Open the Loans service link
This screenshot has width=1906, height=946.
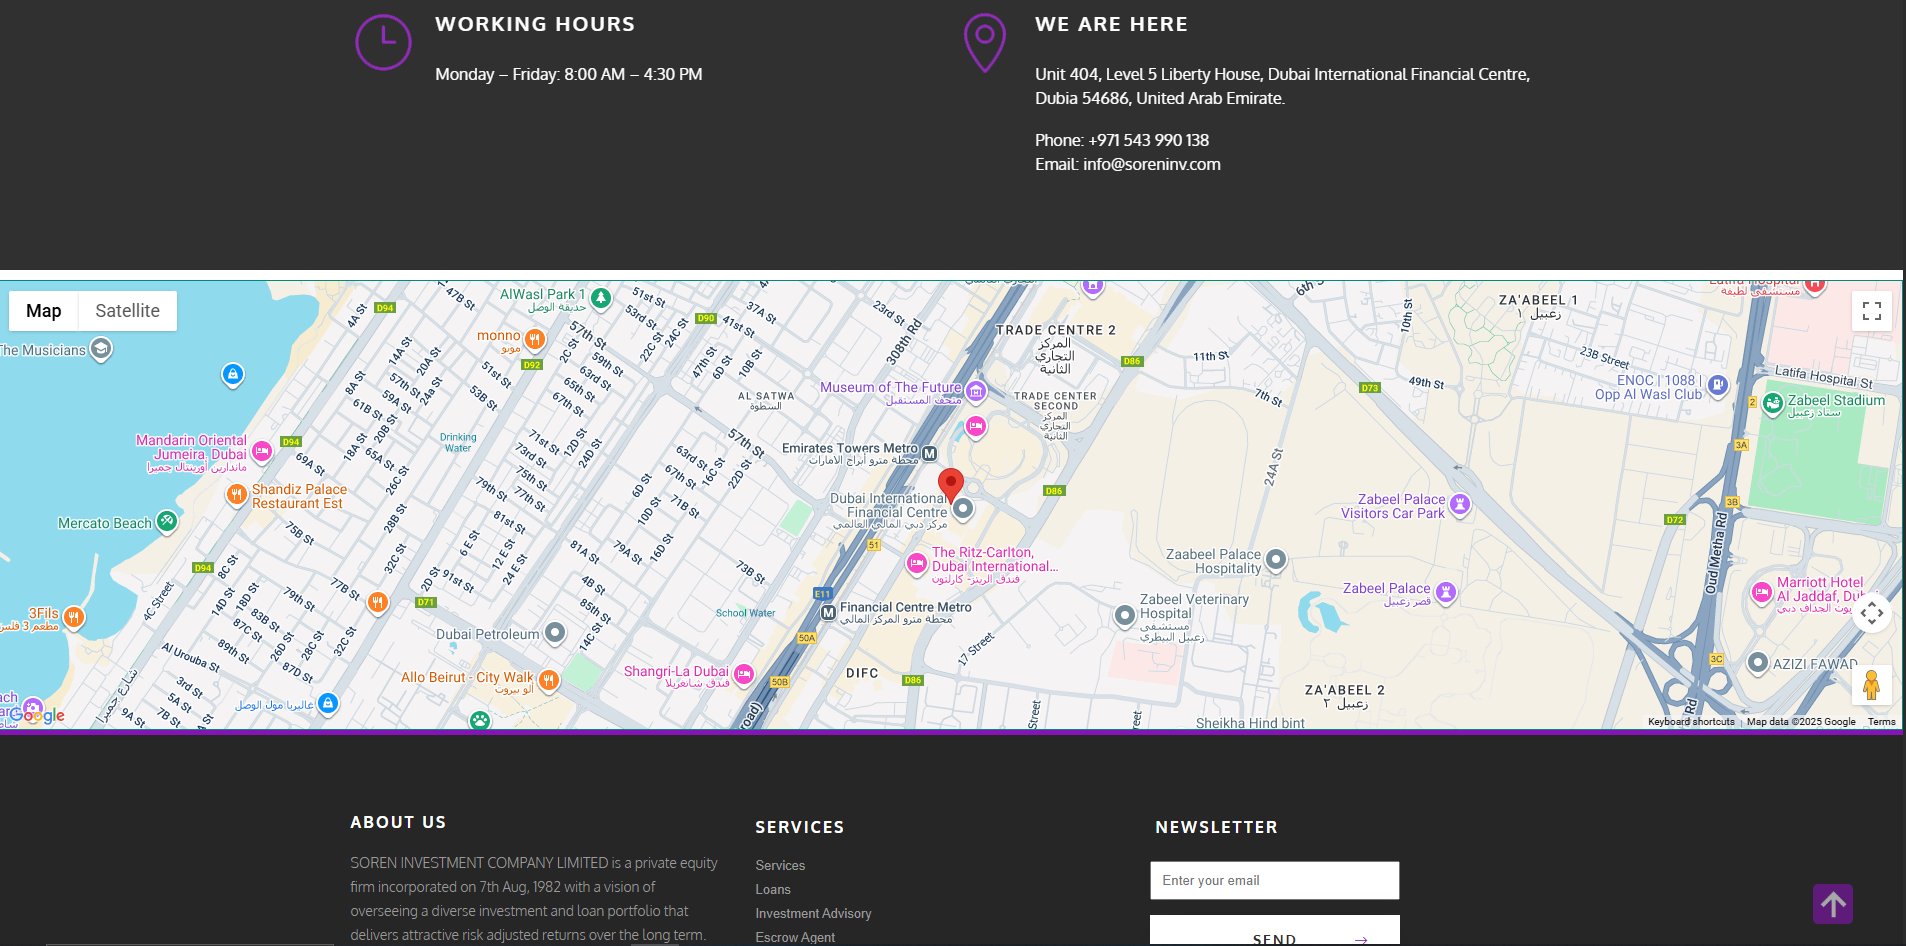pyautogui.click(x=773, y=889)
